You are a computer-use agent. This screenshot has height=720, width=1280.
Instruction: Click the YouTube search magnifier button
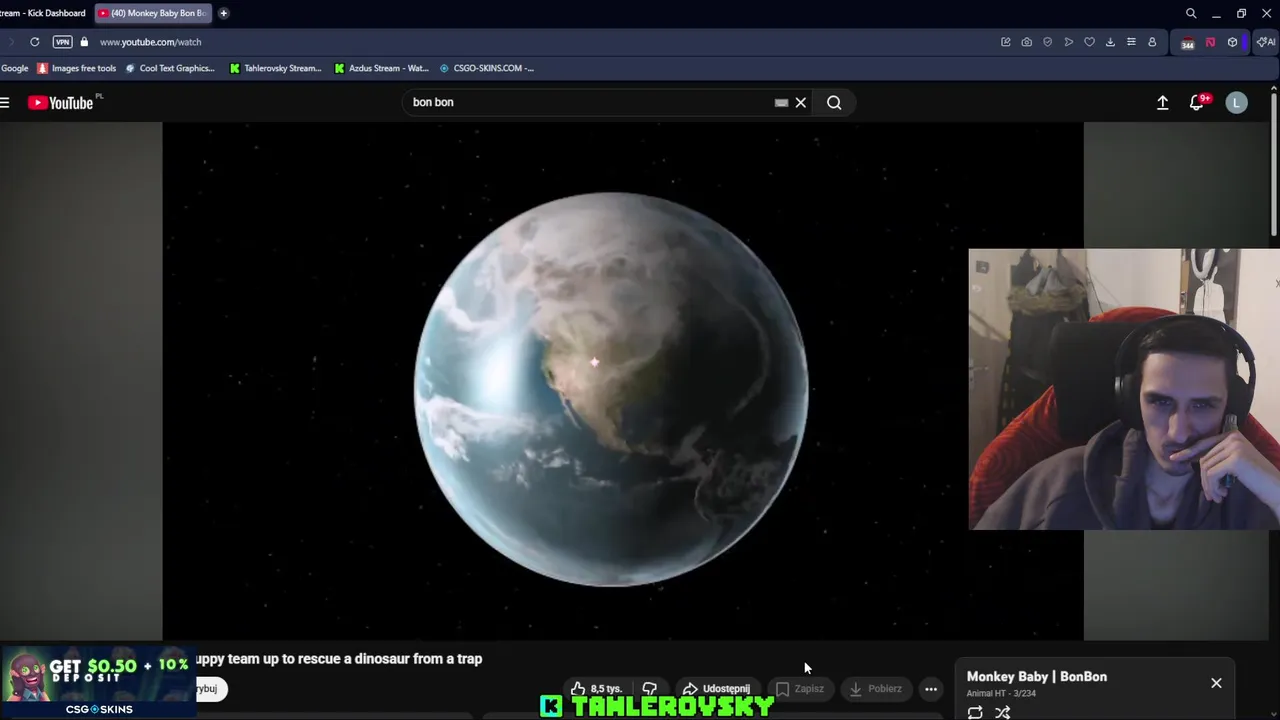pos(834,102)
